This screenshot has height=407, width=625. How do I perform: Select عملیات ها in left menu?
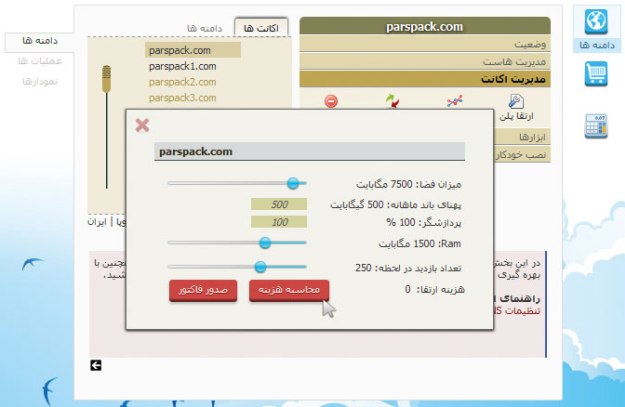pyautogui.click(x=39, y=61)
